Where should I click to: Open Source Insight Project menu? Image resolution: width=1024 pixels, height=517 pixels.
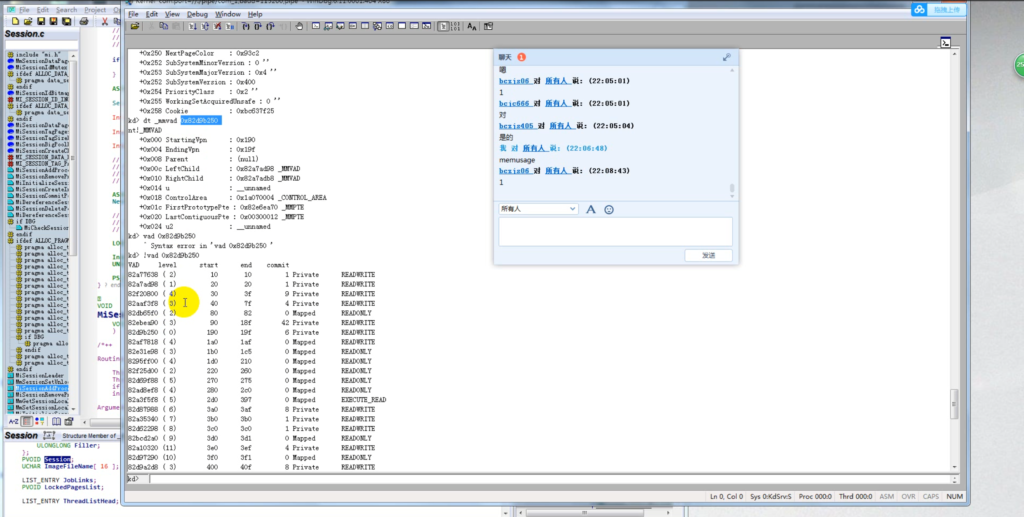tap(95, 10)
